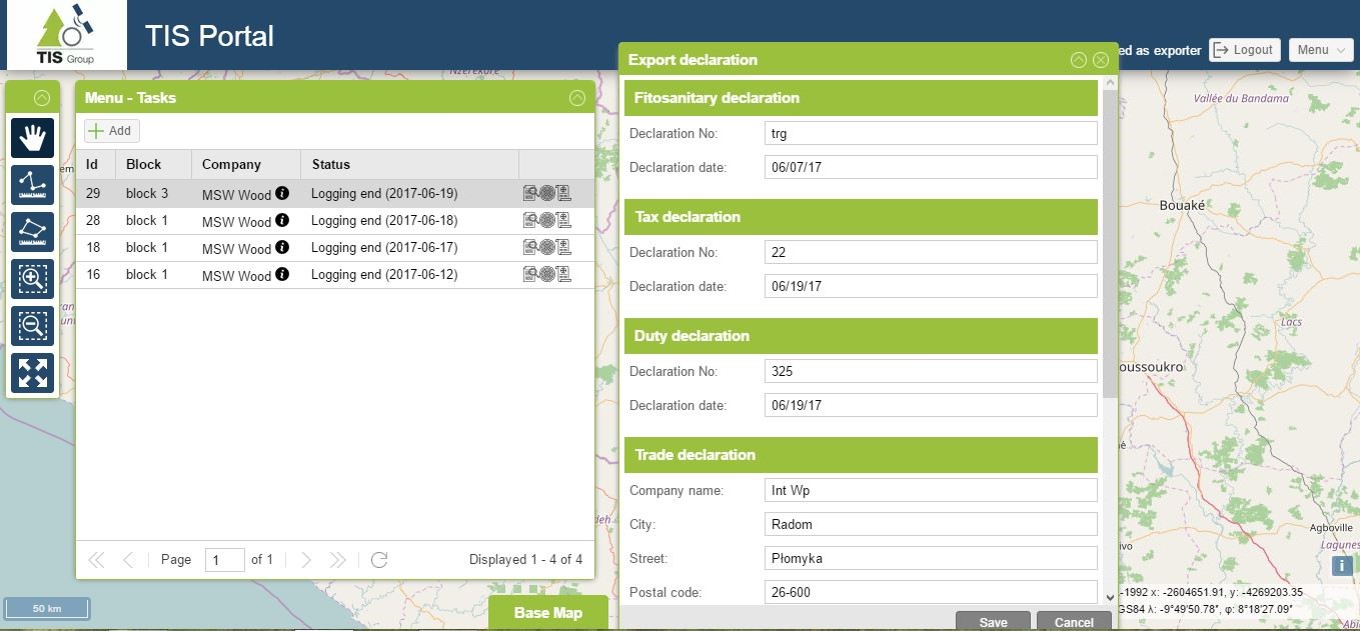Click the Save button
Image resolution: width=1360 pixels, height=631 pixels.
993,621
